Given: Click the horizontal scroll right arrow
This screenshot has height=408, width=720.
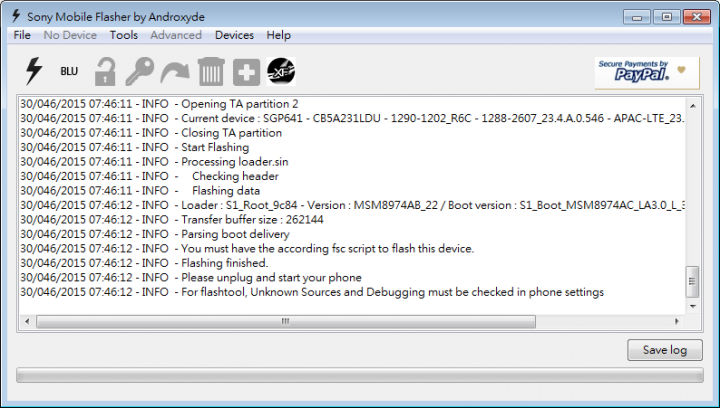Looking at the screenshot, I should (677, 321).
